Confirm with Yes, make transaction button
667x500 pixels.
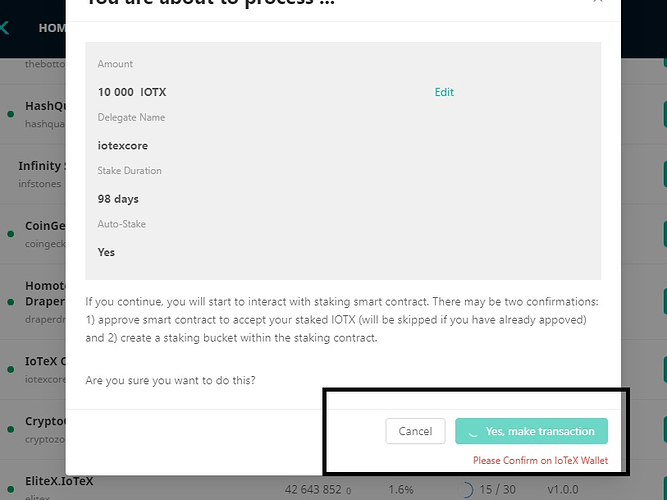531,431
